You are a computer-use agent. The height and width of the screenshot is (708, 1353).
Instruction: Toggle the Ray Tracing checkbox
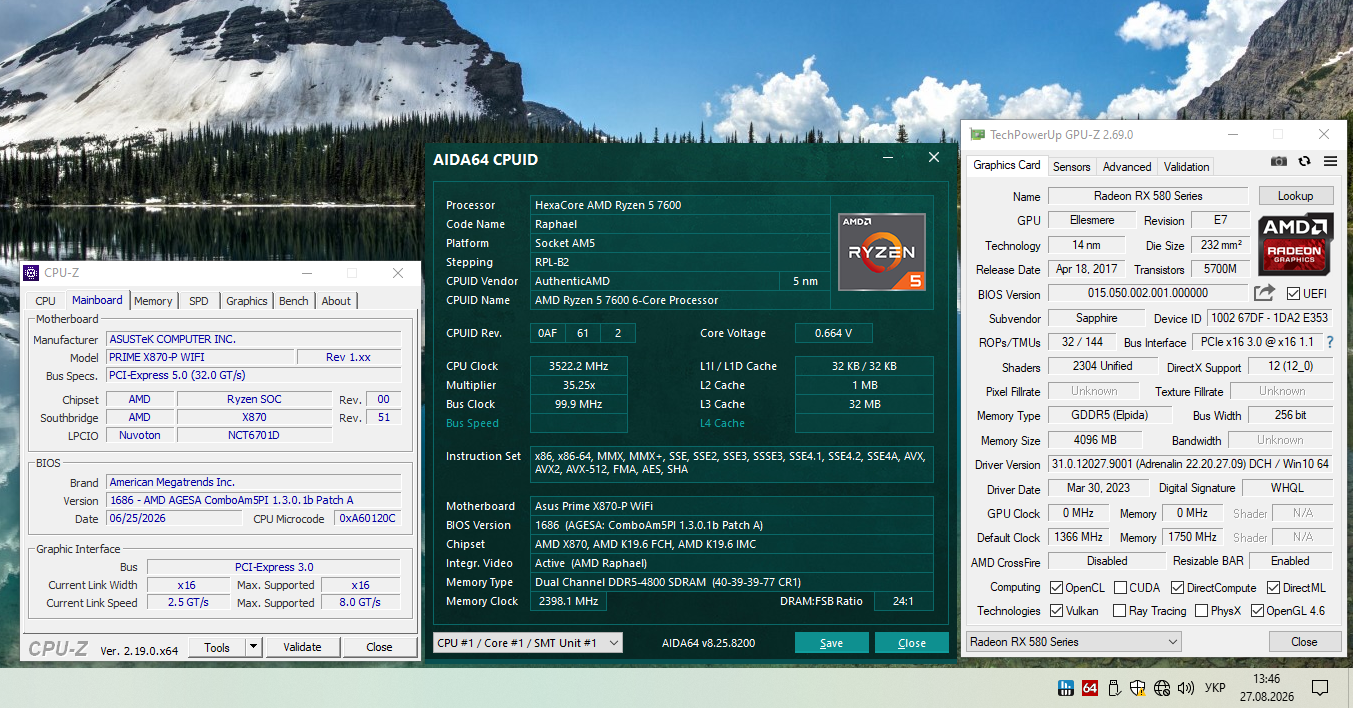1120,611
